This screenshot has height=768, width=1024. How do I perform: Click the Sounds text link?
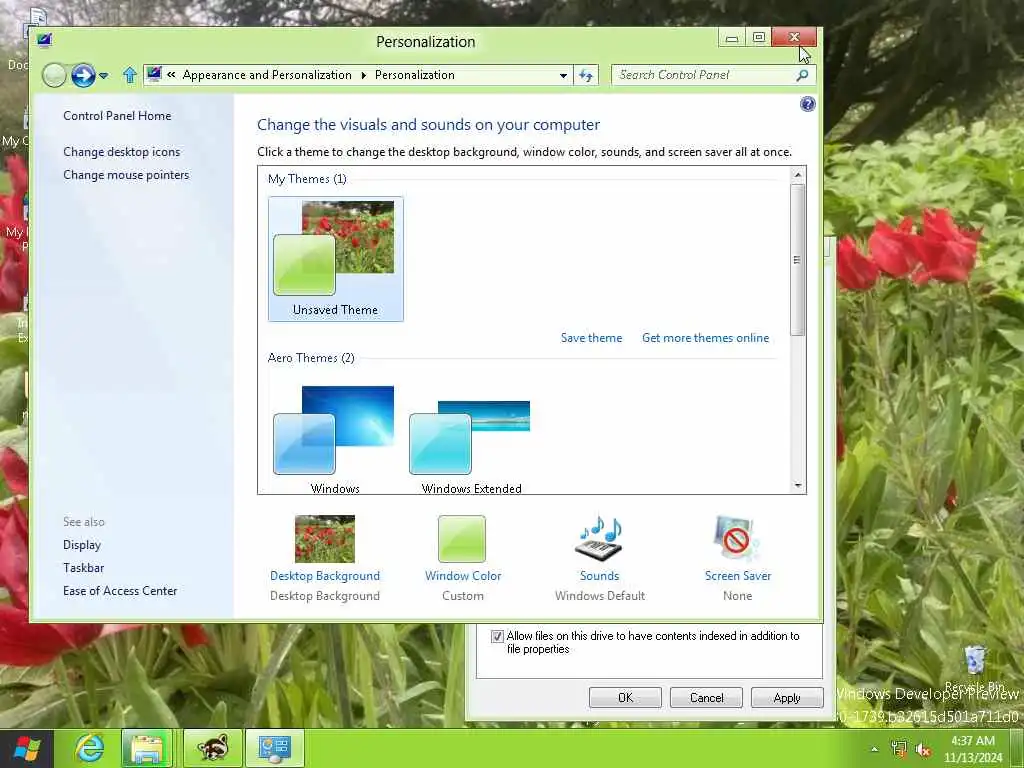pos(600,576)
